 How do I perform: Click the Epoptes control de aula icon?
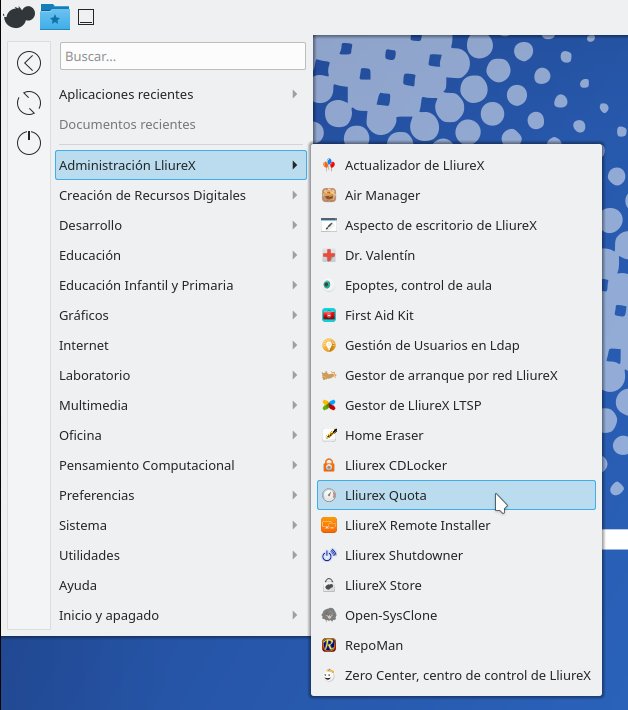[x=327, y=285]
